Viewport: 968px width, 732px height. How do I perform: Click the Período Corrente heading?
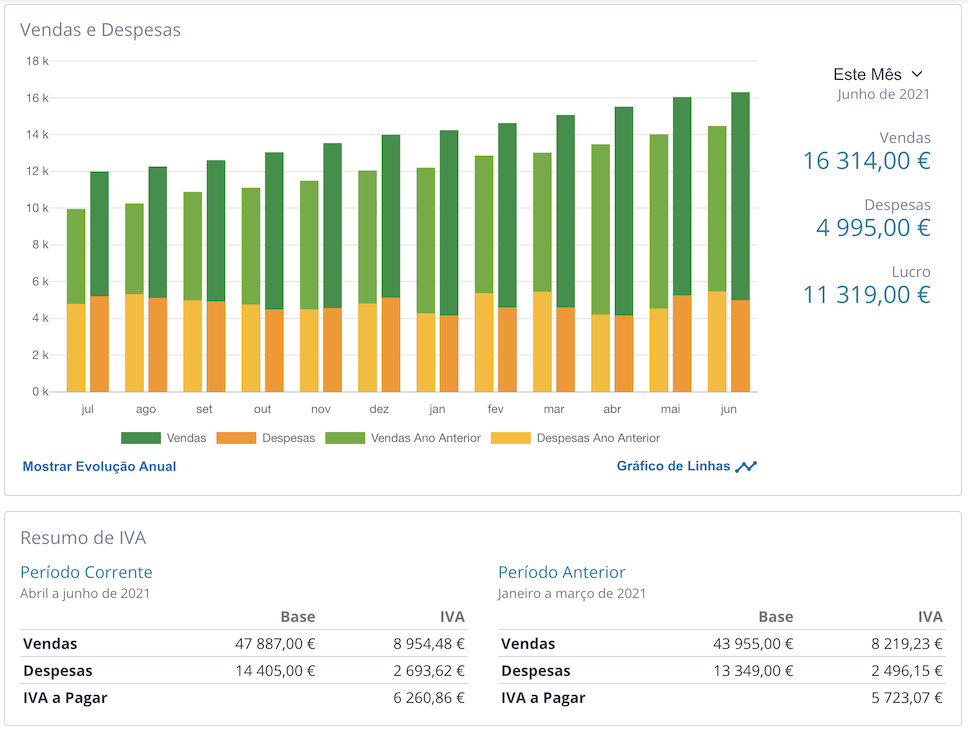pos(86,572)
